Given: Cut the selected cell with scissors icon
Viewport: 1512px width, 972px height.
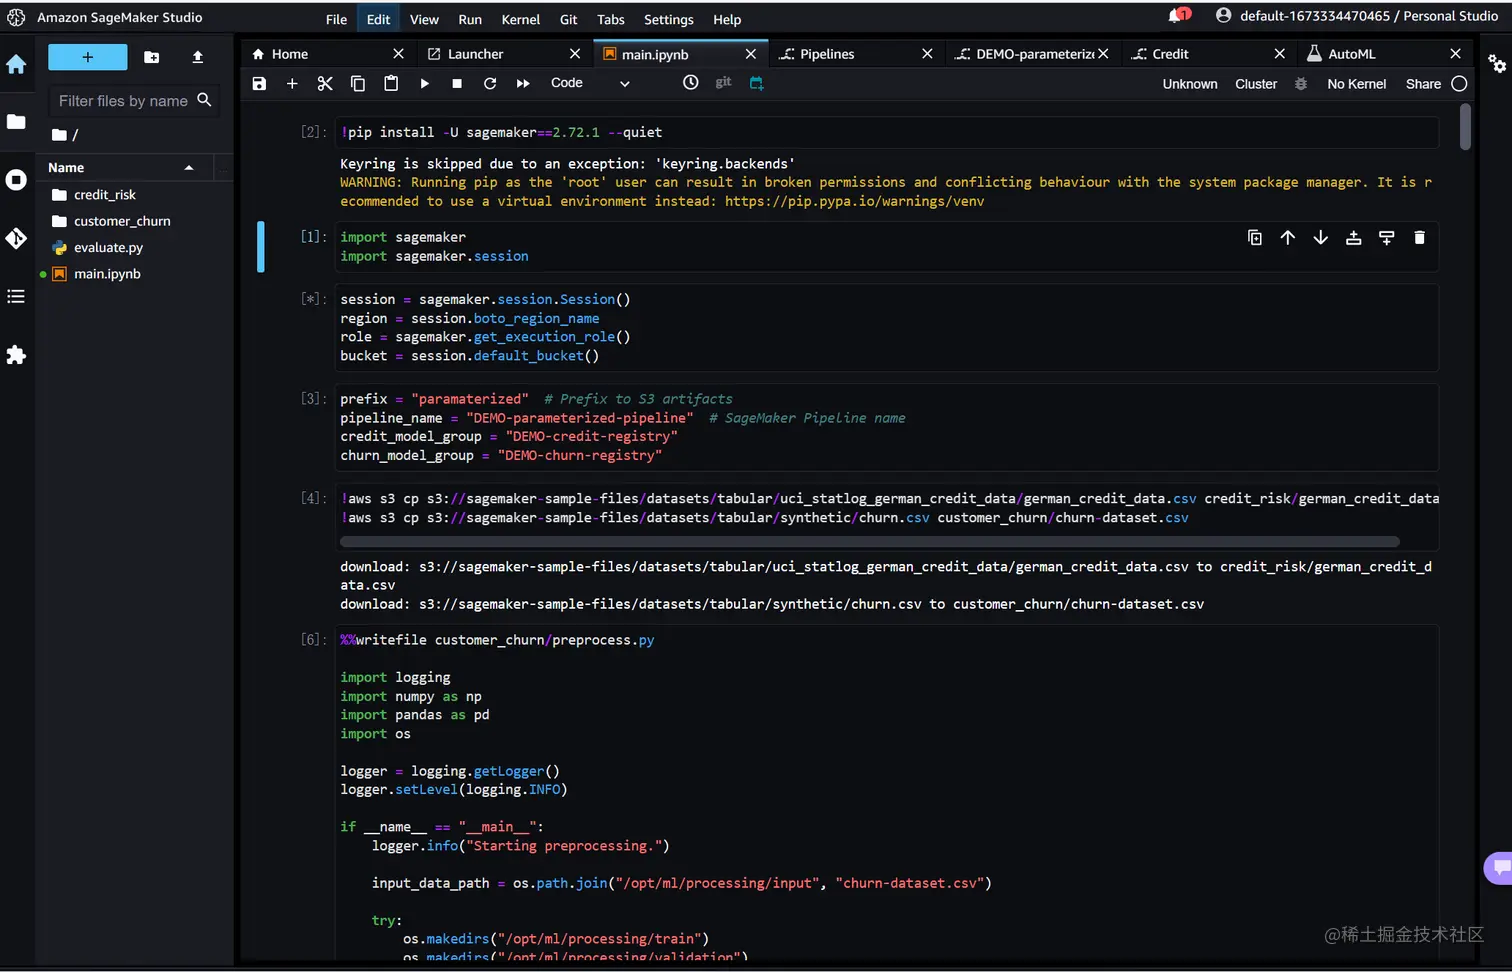Looking at the screenshot, I should pos(325,84).
